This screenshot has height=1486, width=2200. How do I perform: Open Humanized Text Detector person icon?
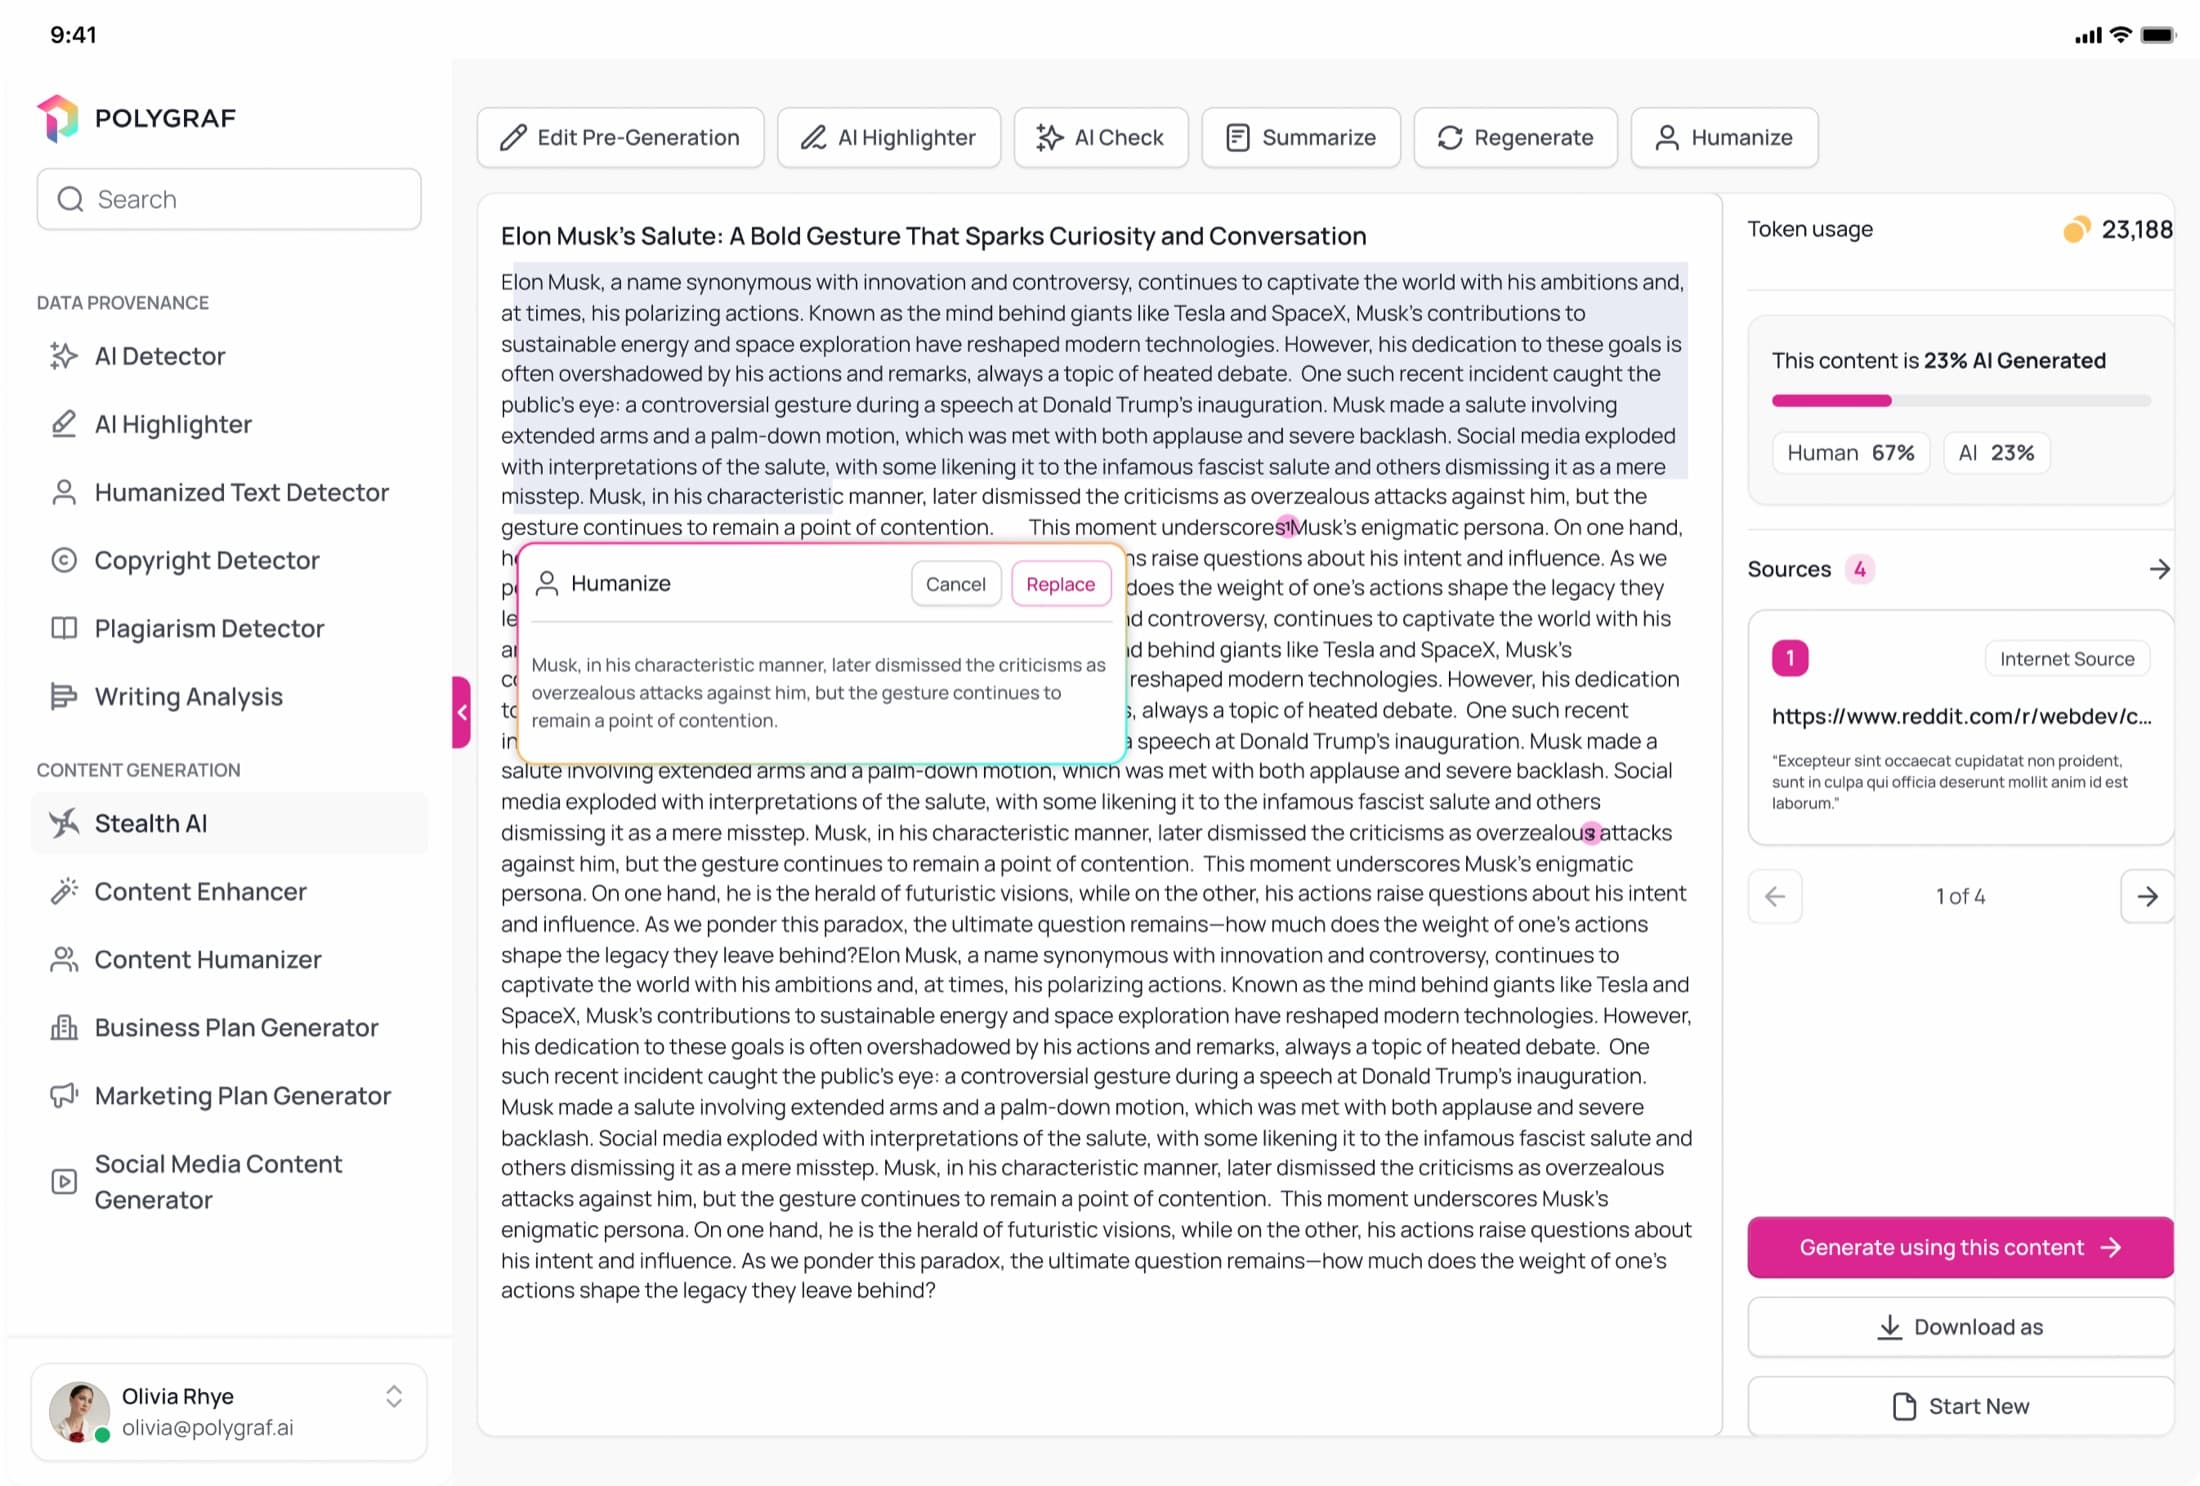pyautogui.click(x=64, y=492)
